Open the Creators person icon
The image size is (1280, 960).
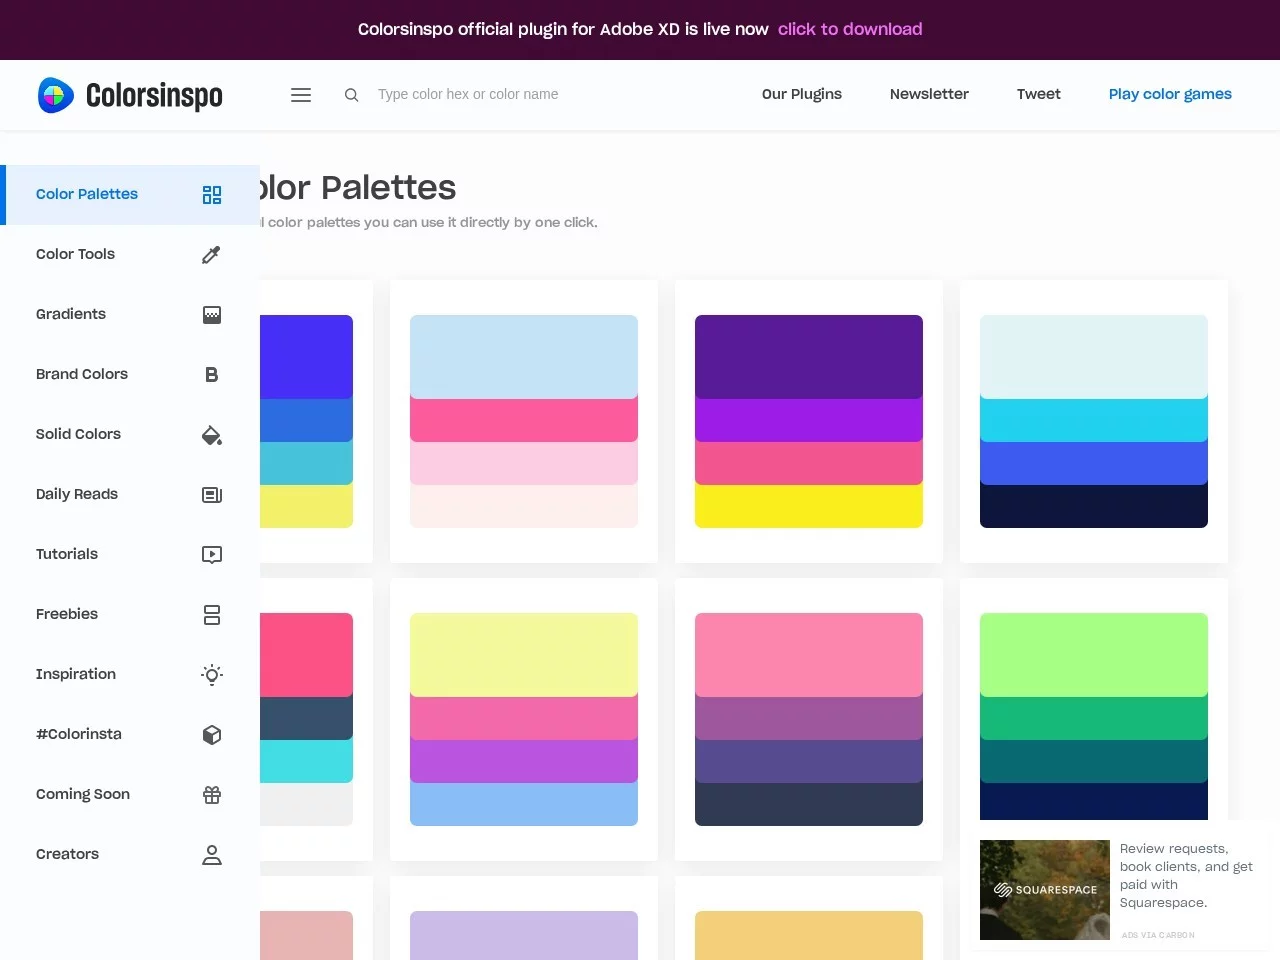(211, 854)
